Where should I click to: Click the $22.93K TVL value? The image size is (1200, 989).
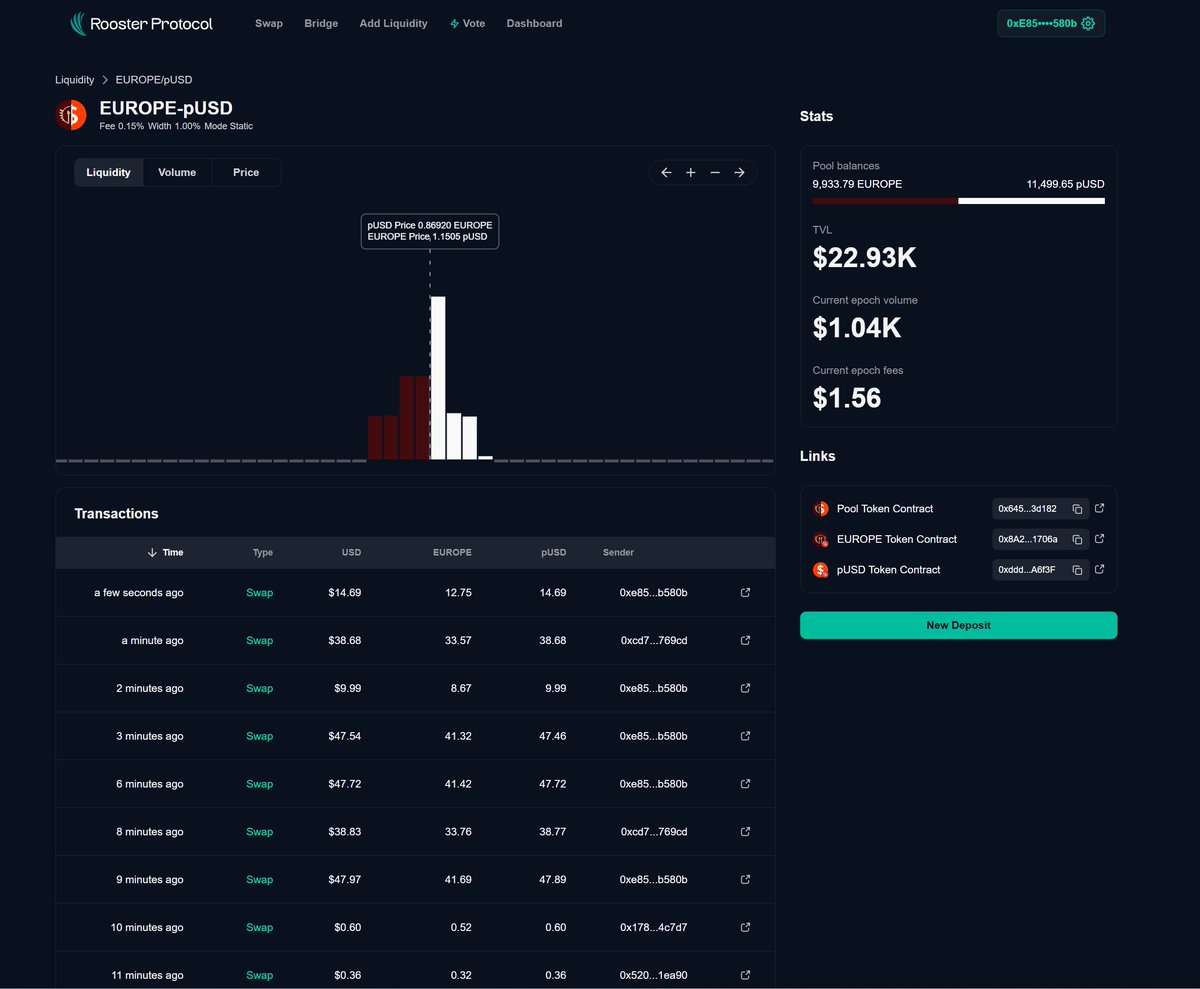point(864,258)
